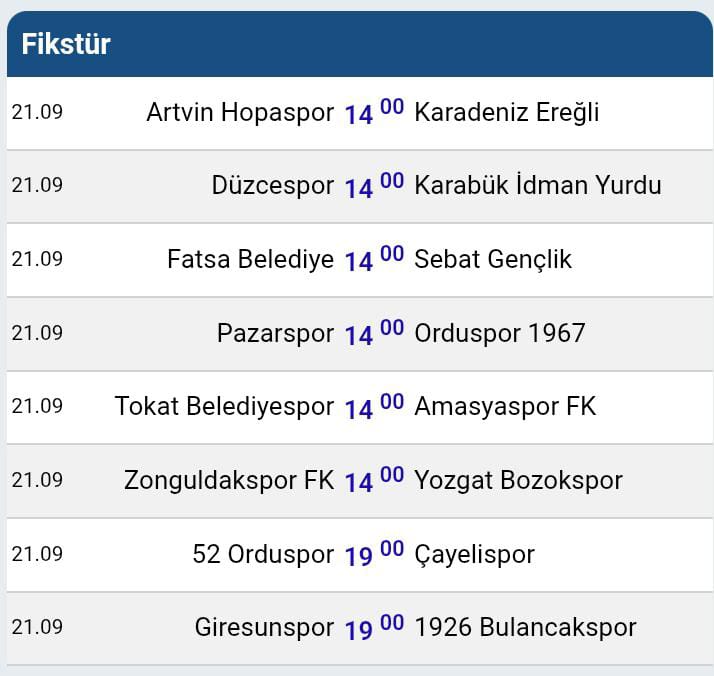Open Sebat Gençlik team page

pos(492,260)
